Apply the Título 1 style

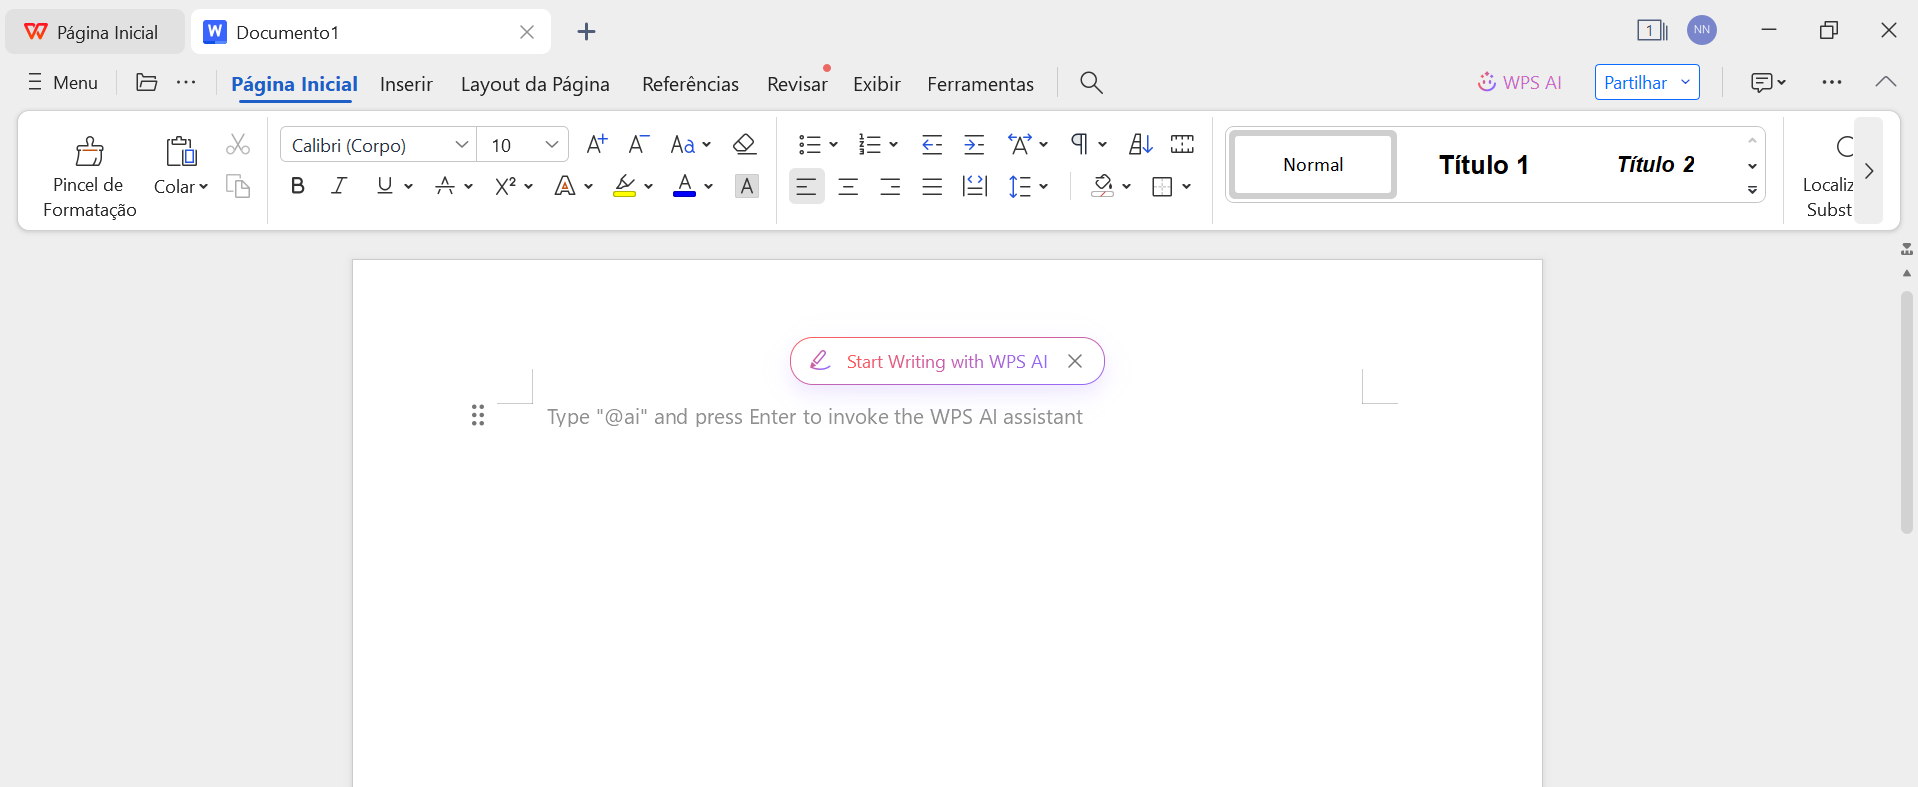(x=1484, y=164)
